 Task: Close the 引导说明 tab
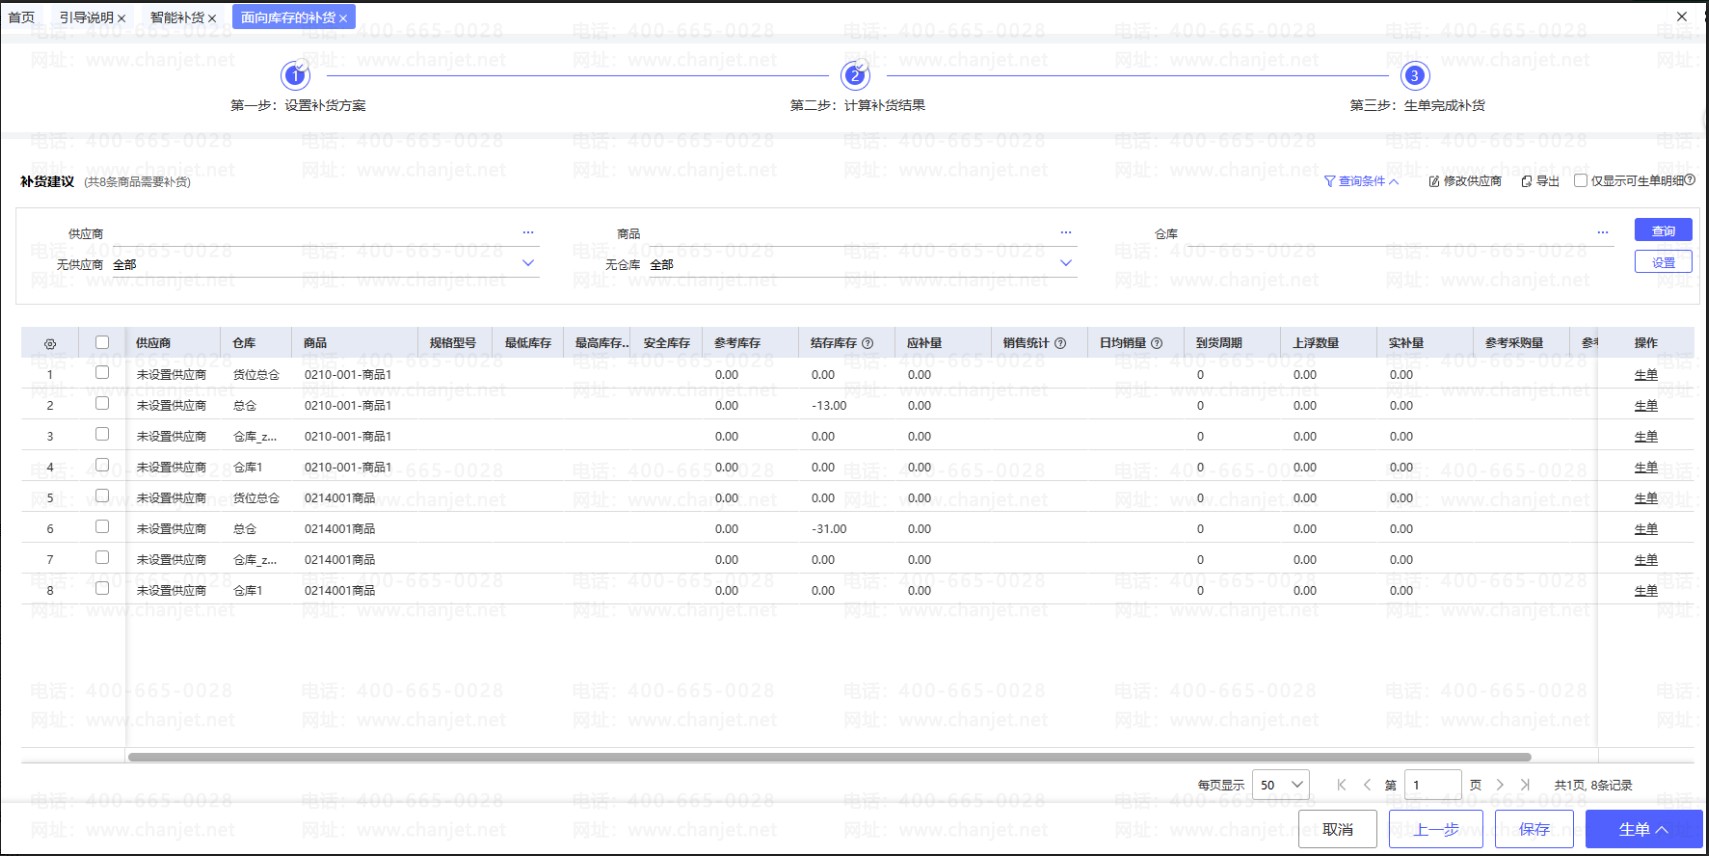pyautogui.click(x=121, y=18)
